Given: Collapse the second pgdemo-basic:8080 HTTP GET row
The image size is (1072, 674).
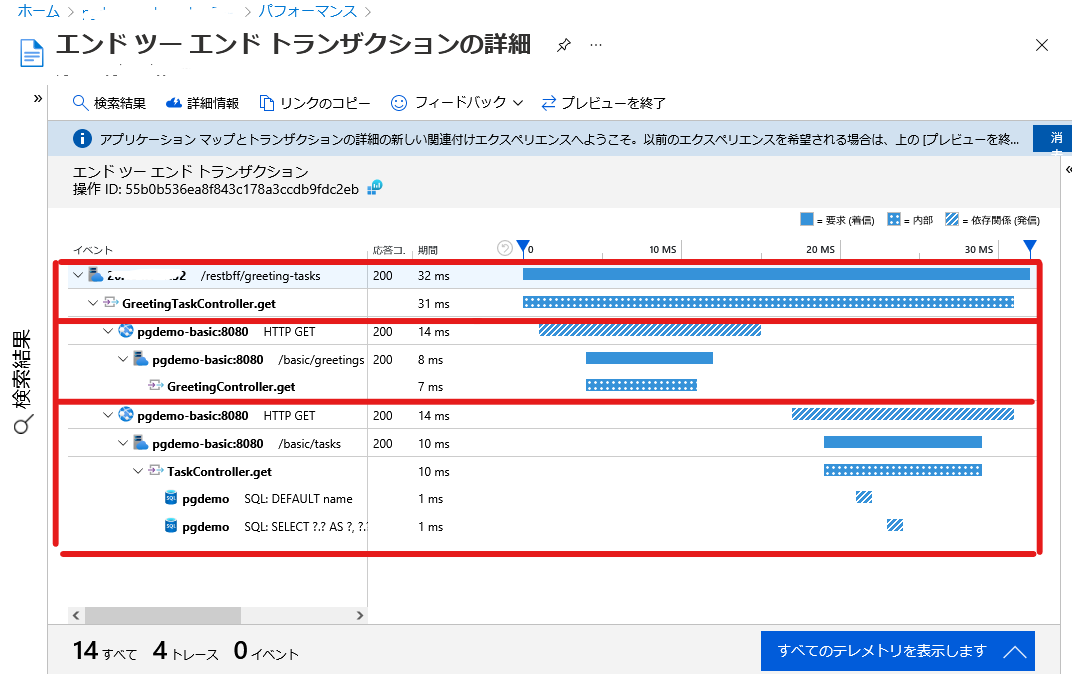Looking at the screenshot, I should coord(108,415).
